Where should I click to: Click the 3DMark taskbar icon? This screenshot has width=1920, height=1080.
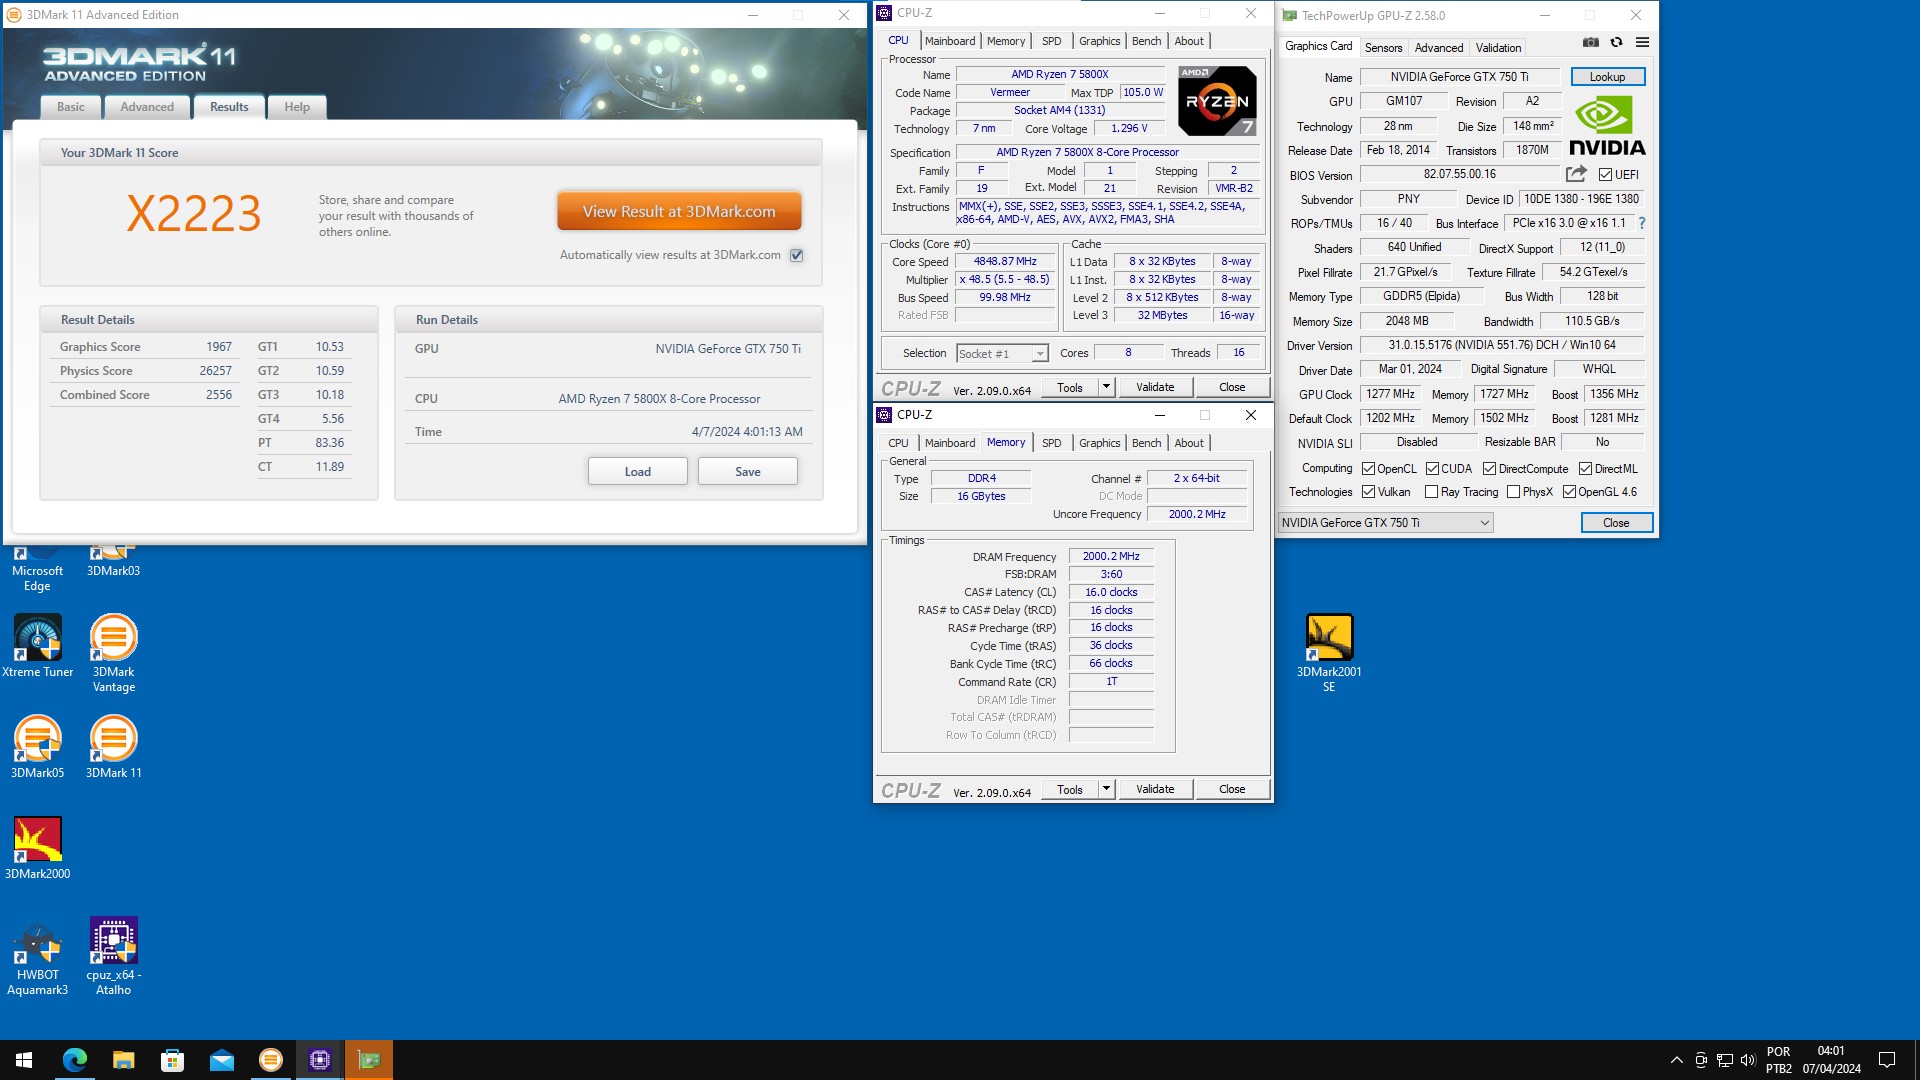tap(270, 1060)
